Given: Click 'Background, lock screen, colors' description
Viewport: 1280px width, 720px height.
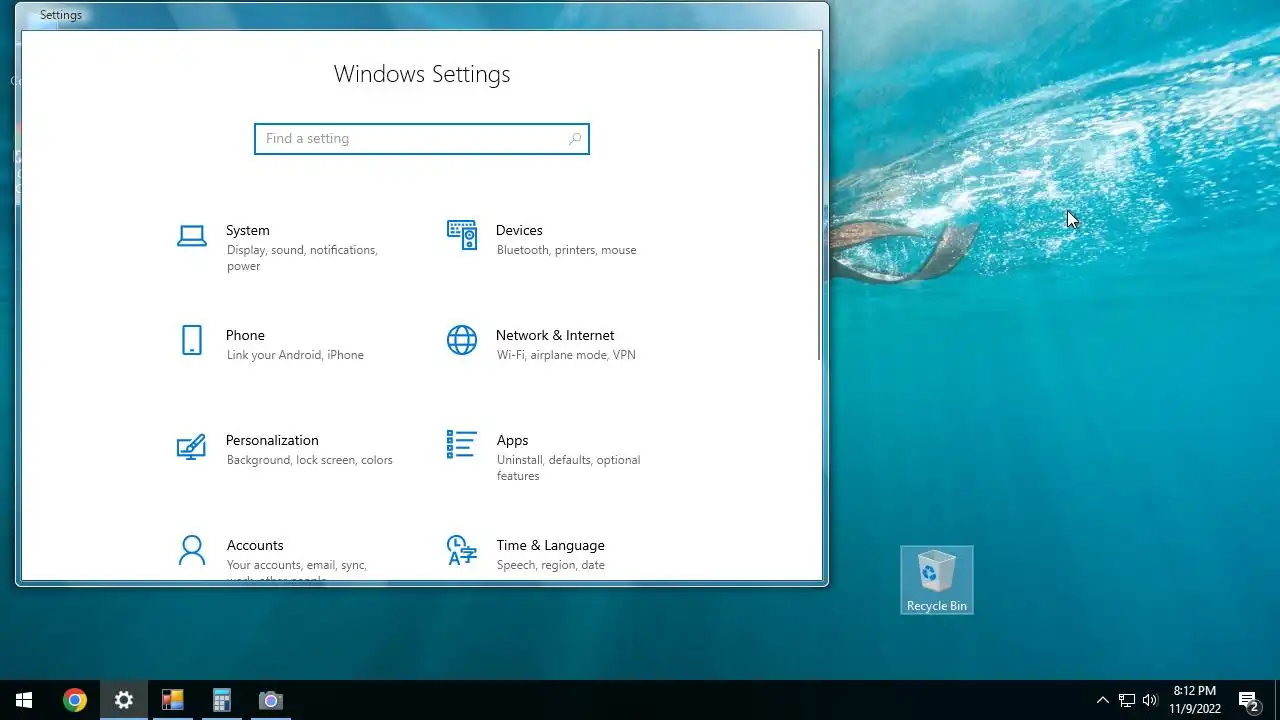Looking at the screenshot, I should (310, 460).
